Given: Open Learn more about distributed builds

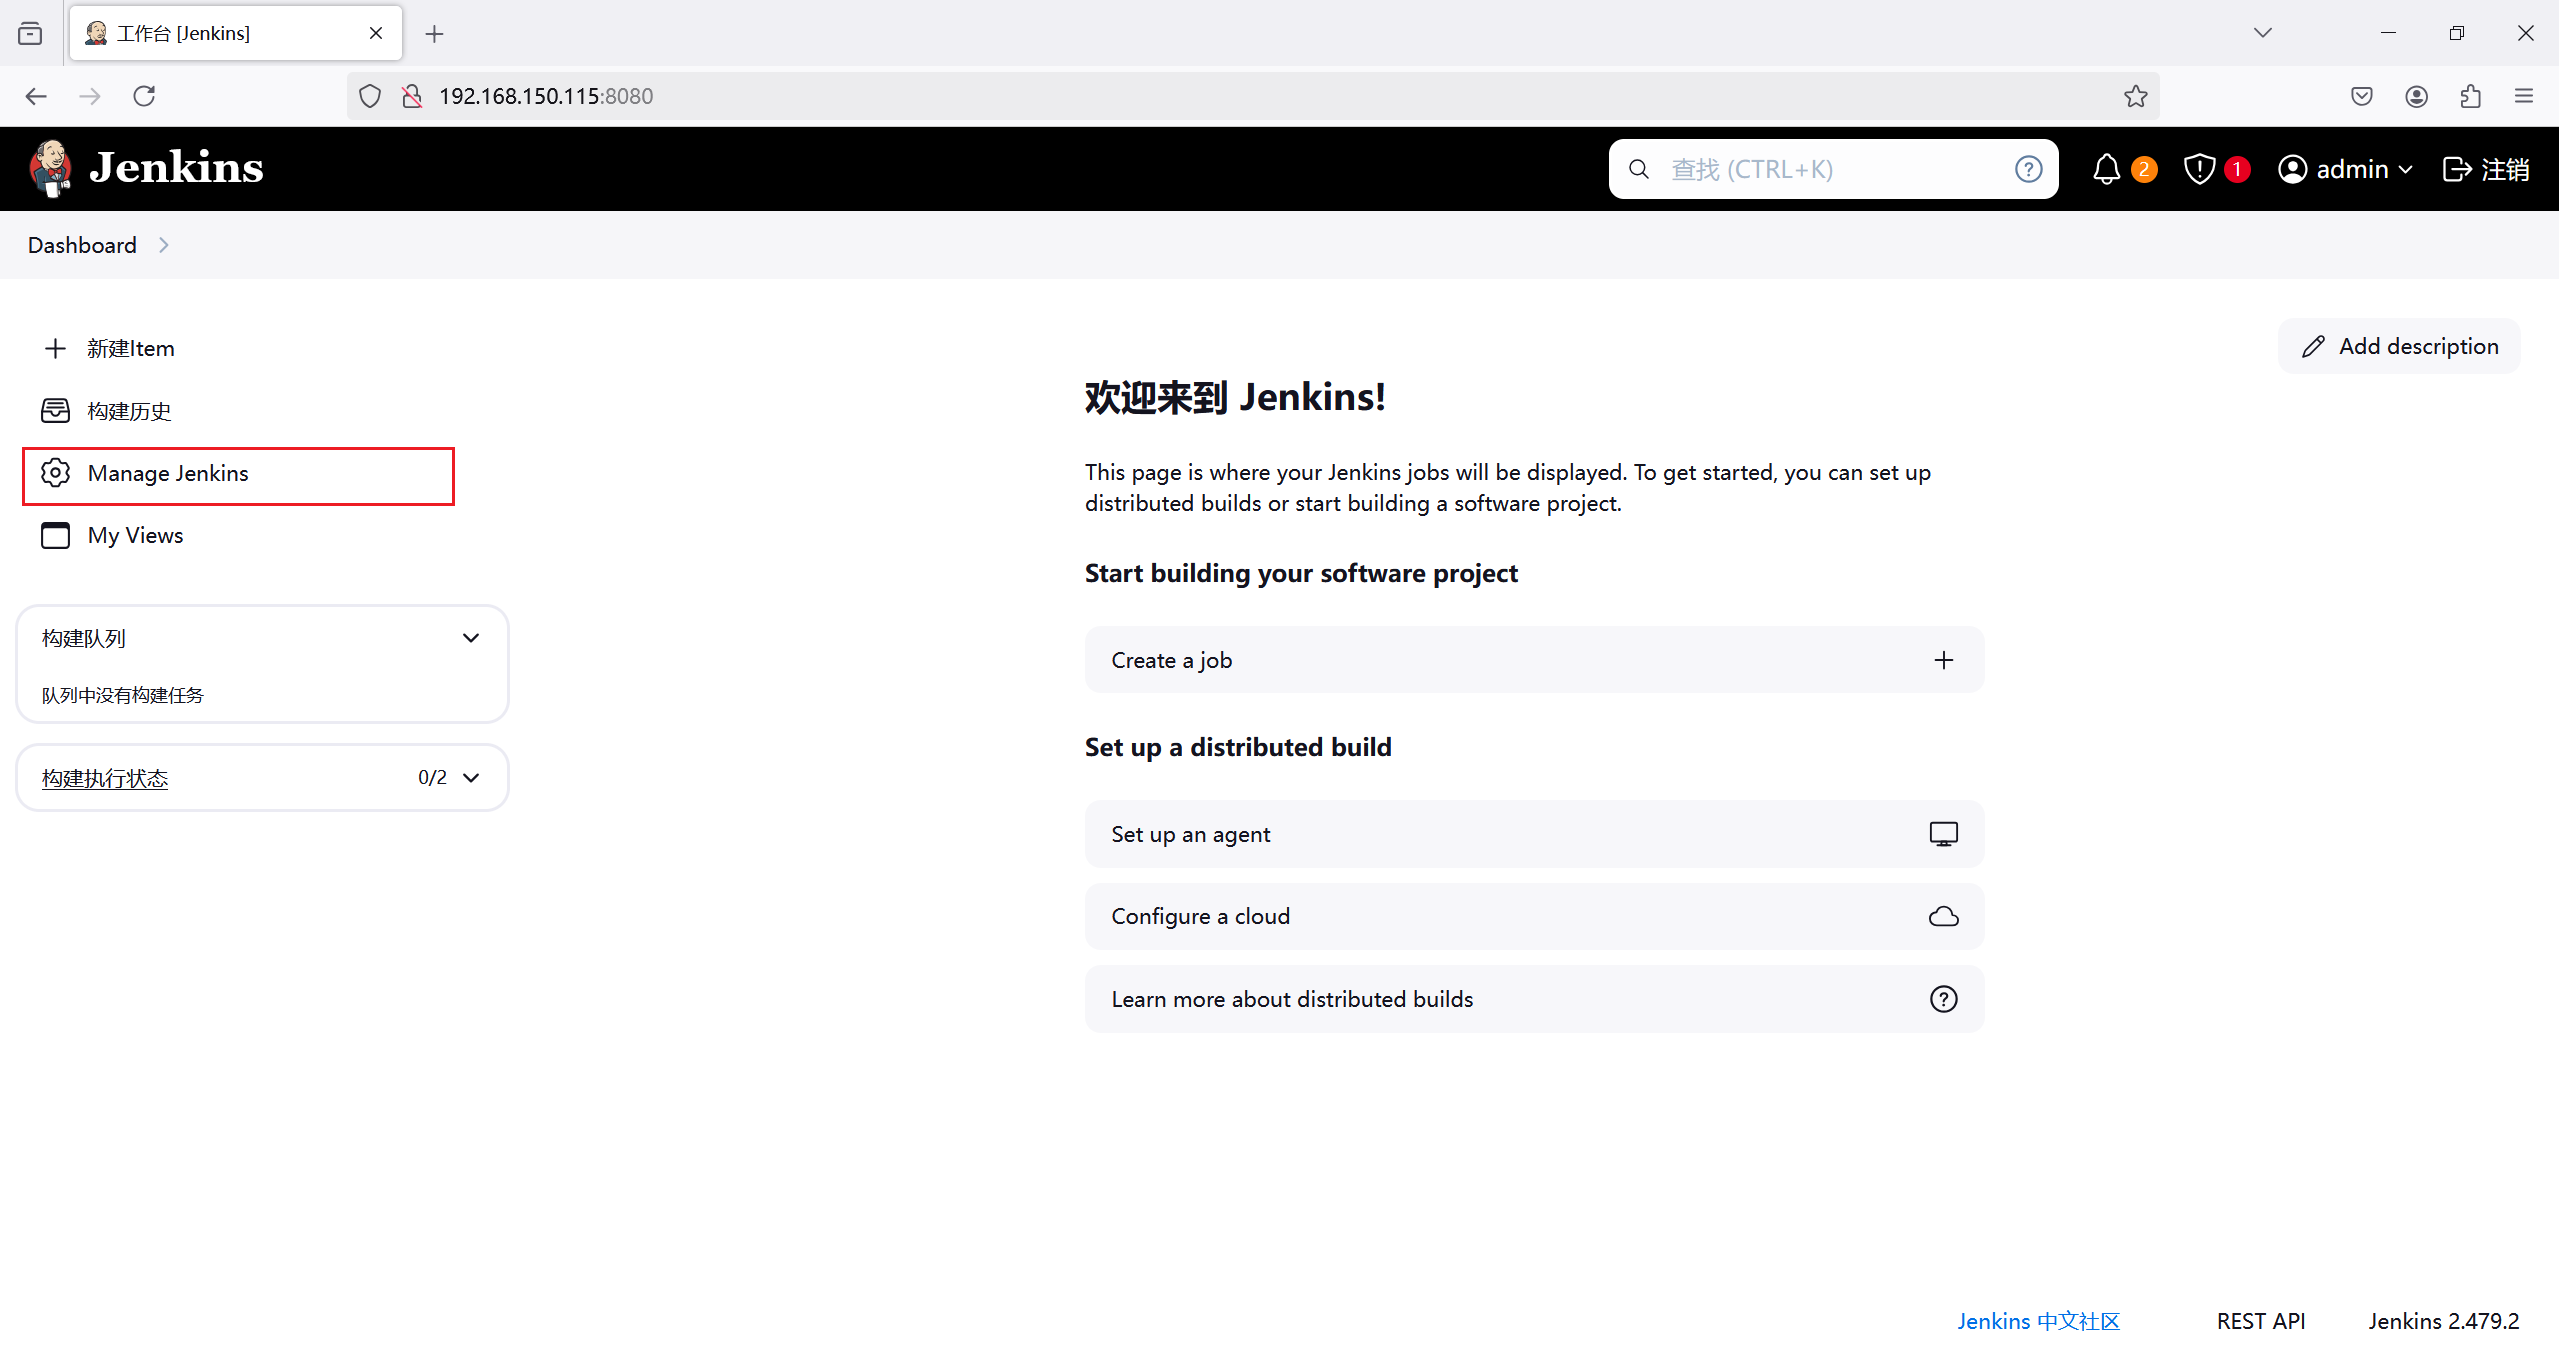Looking at the screenshot, I should [x=1534, y=999].
